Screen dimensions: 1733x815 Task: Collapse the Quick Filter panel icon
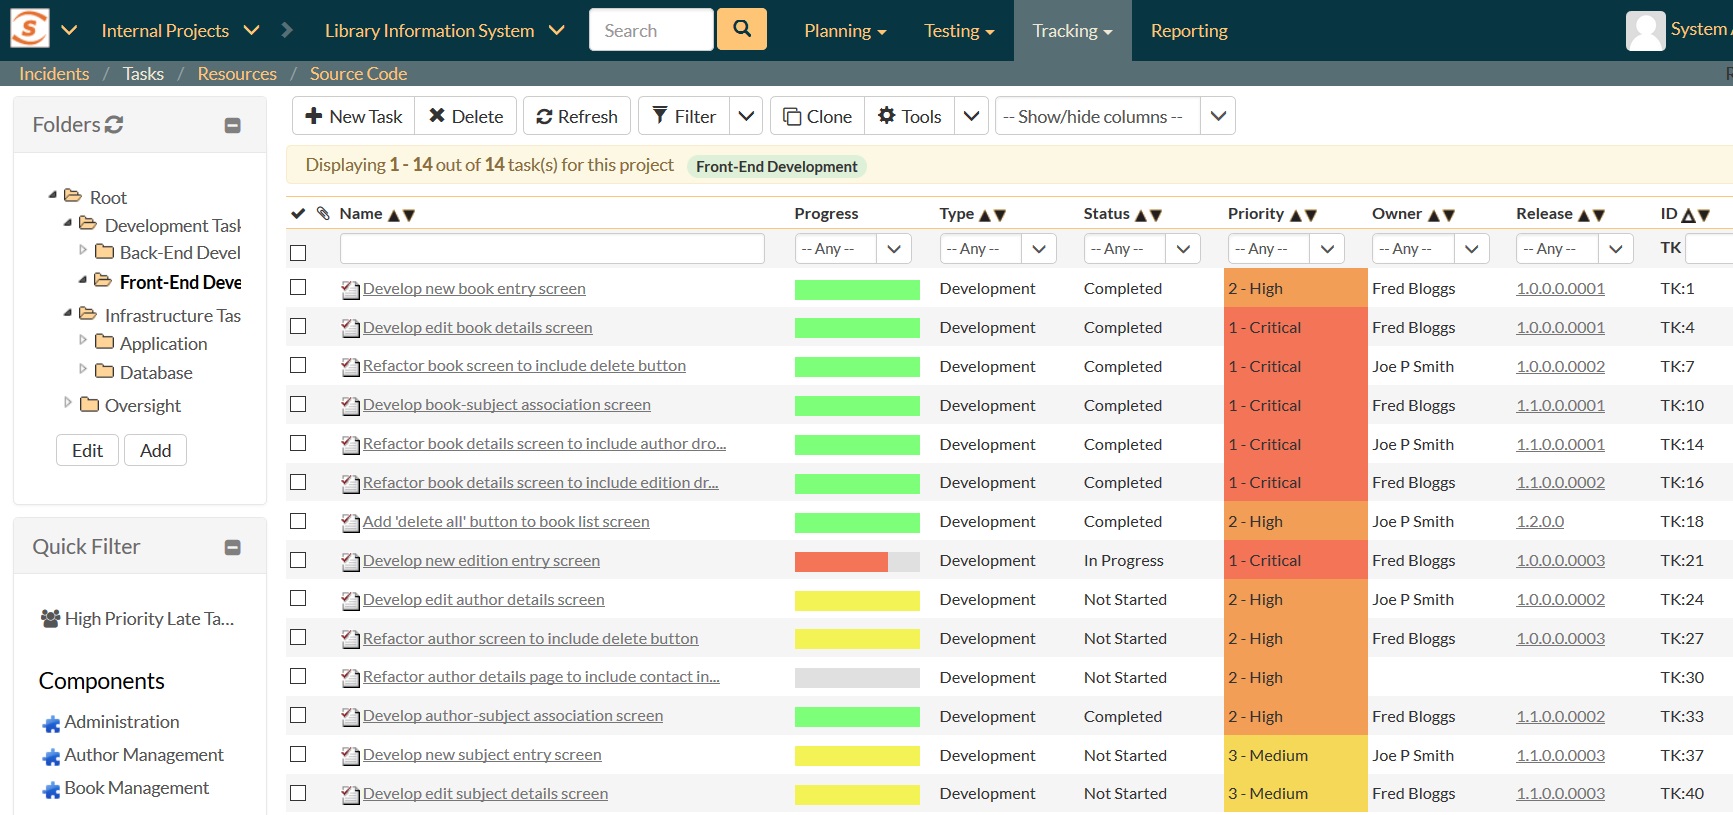[232, 547]
